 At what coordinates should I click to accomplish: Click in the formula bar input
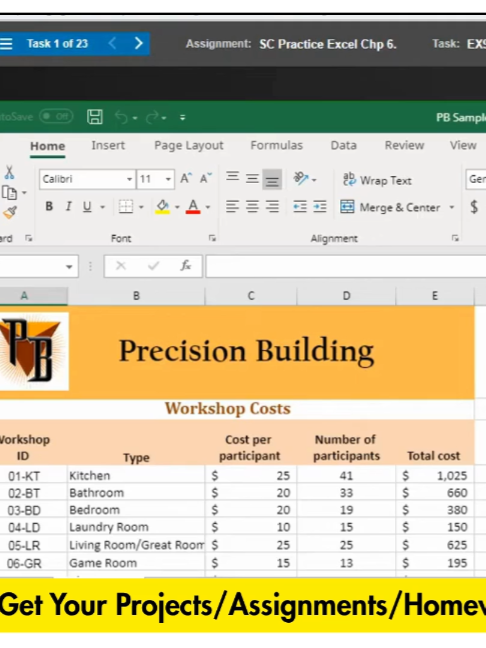pyautogui.click(x=345, y=266)
